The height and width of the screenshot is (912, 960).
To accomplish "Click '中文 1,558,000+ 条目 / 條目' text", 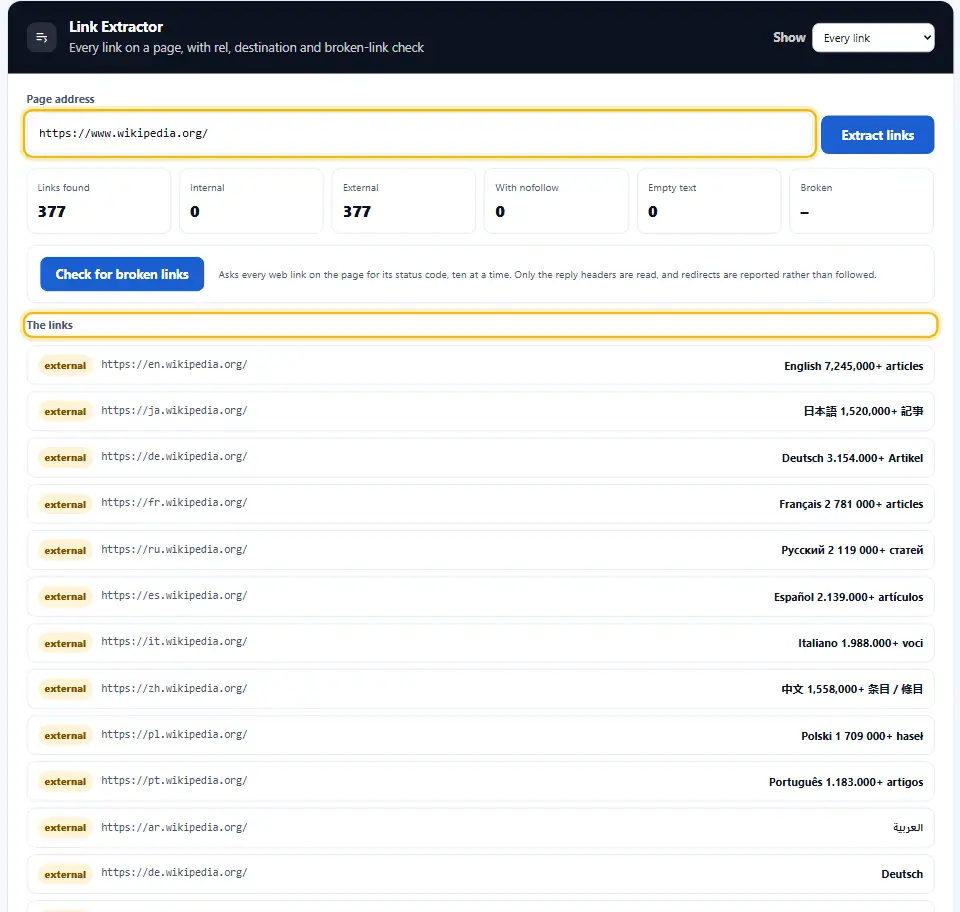I will click(x=852, y=689).
